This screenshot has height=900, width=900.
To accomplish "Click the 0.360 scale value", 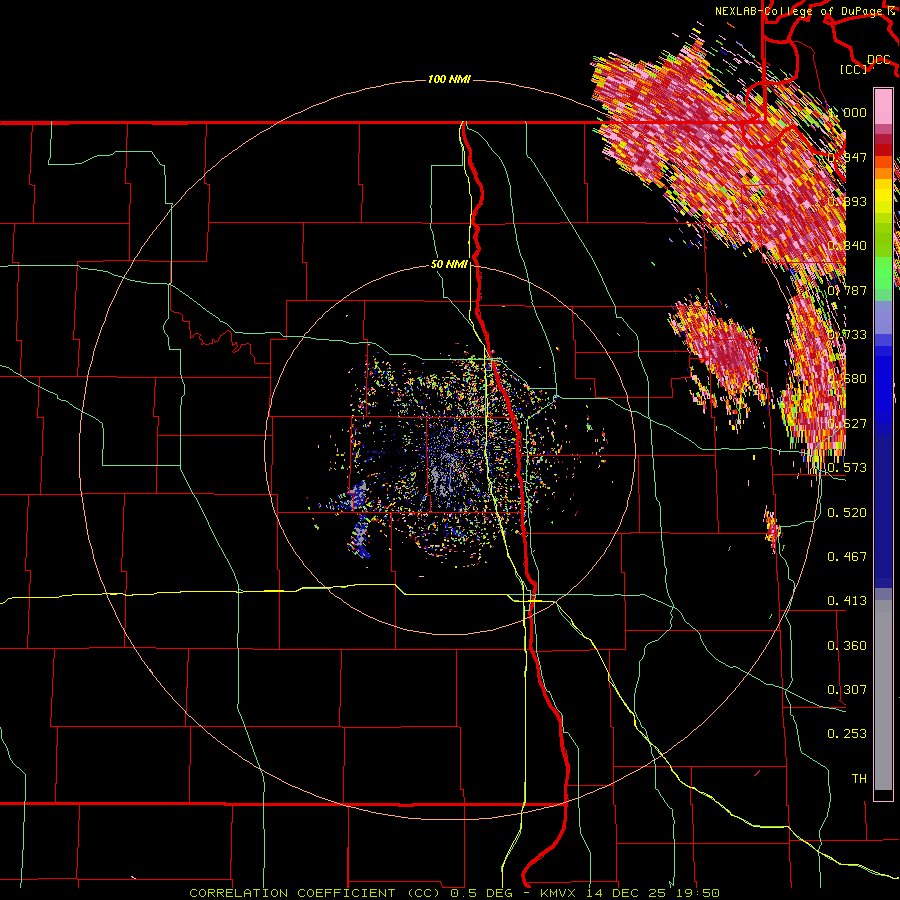I will (x=847, y=645).
